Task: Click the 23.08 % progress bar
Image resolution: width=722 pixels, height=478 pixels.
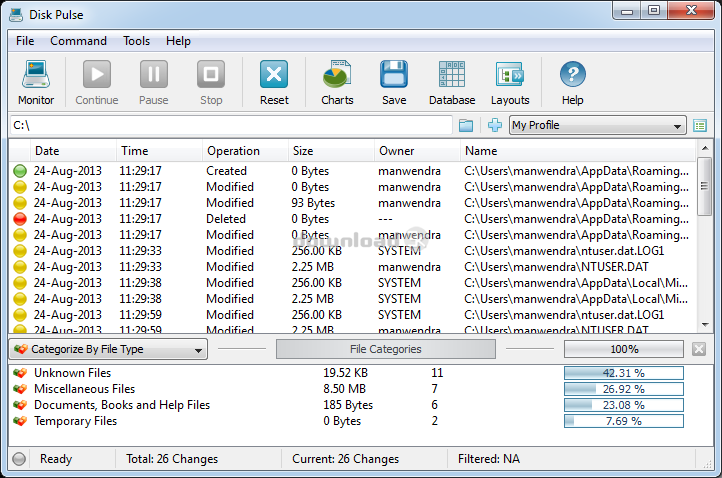Action: coord(624,405)
